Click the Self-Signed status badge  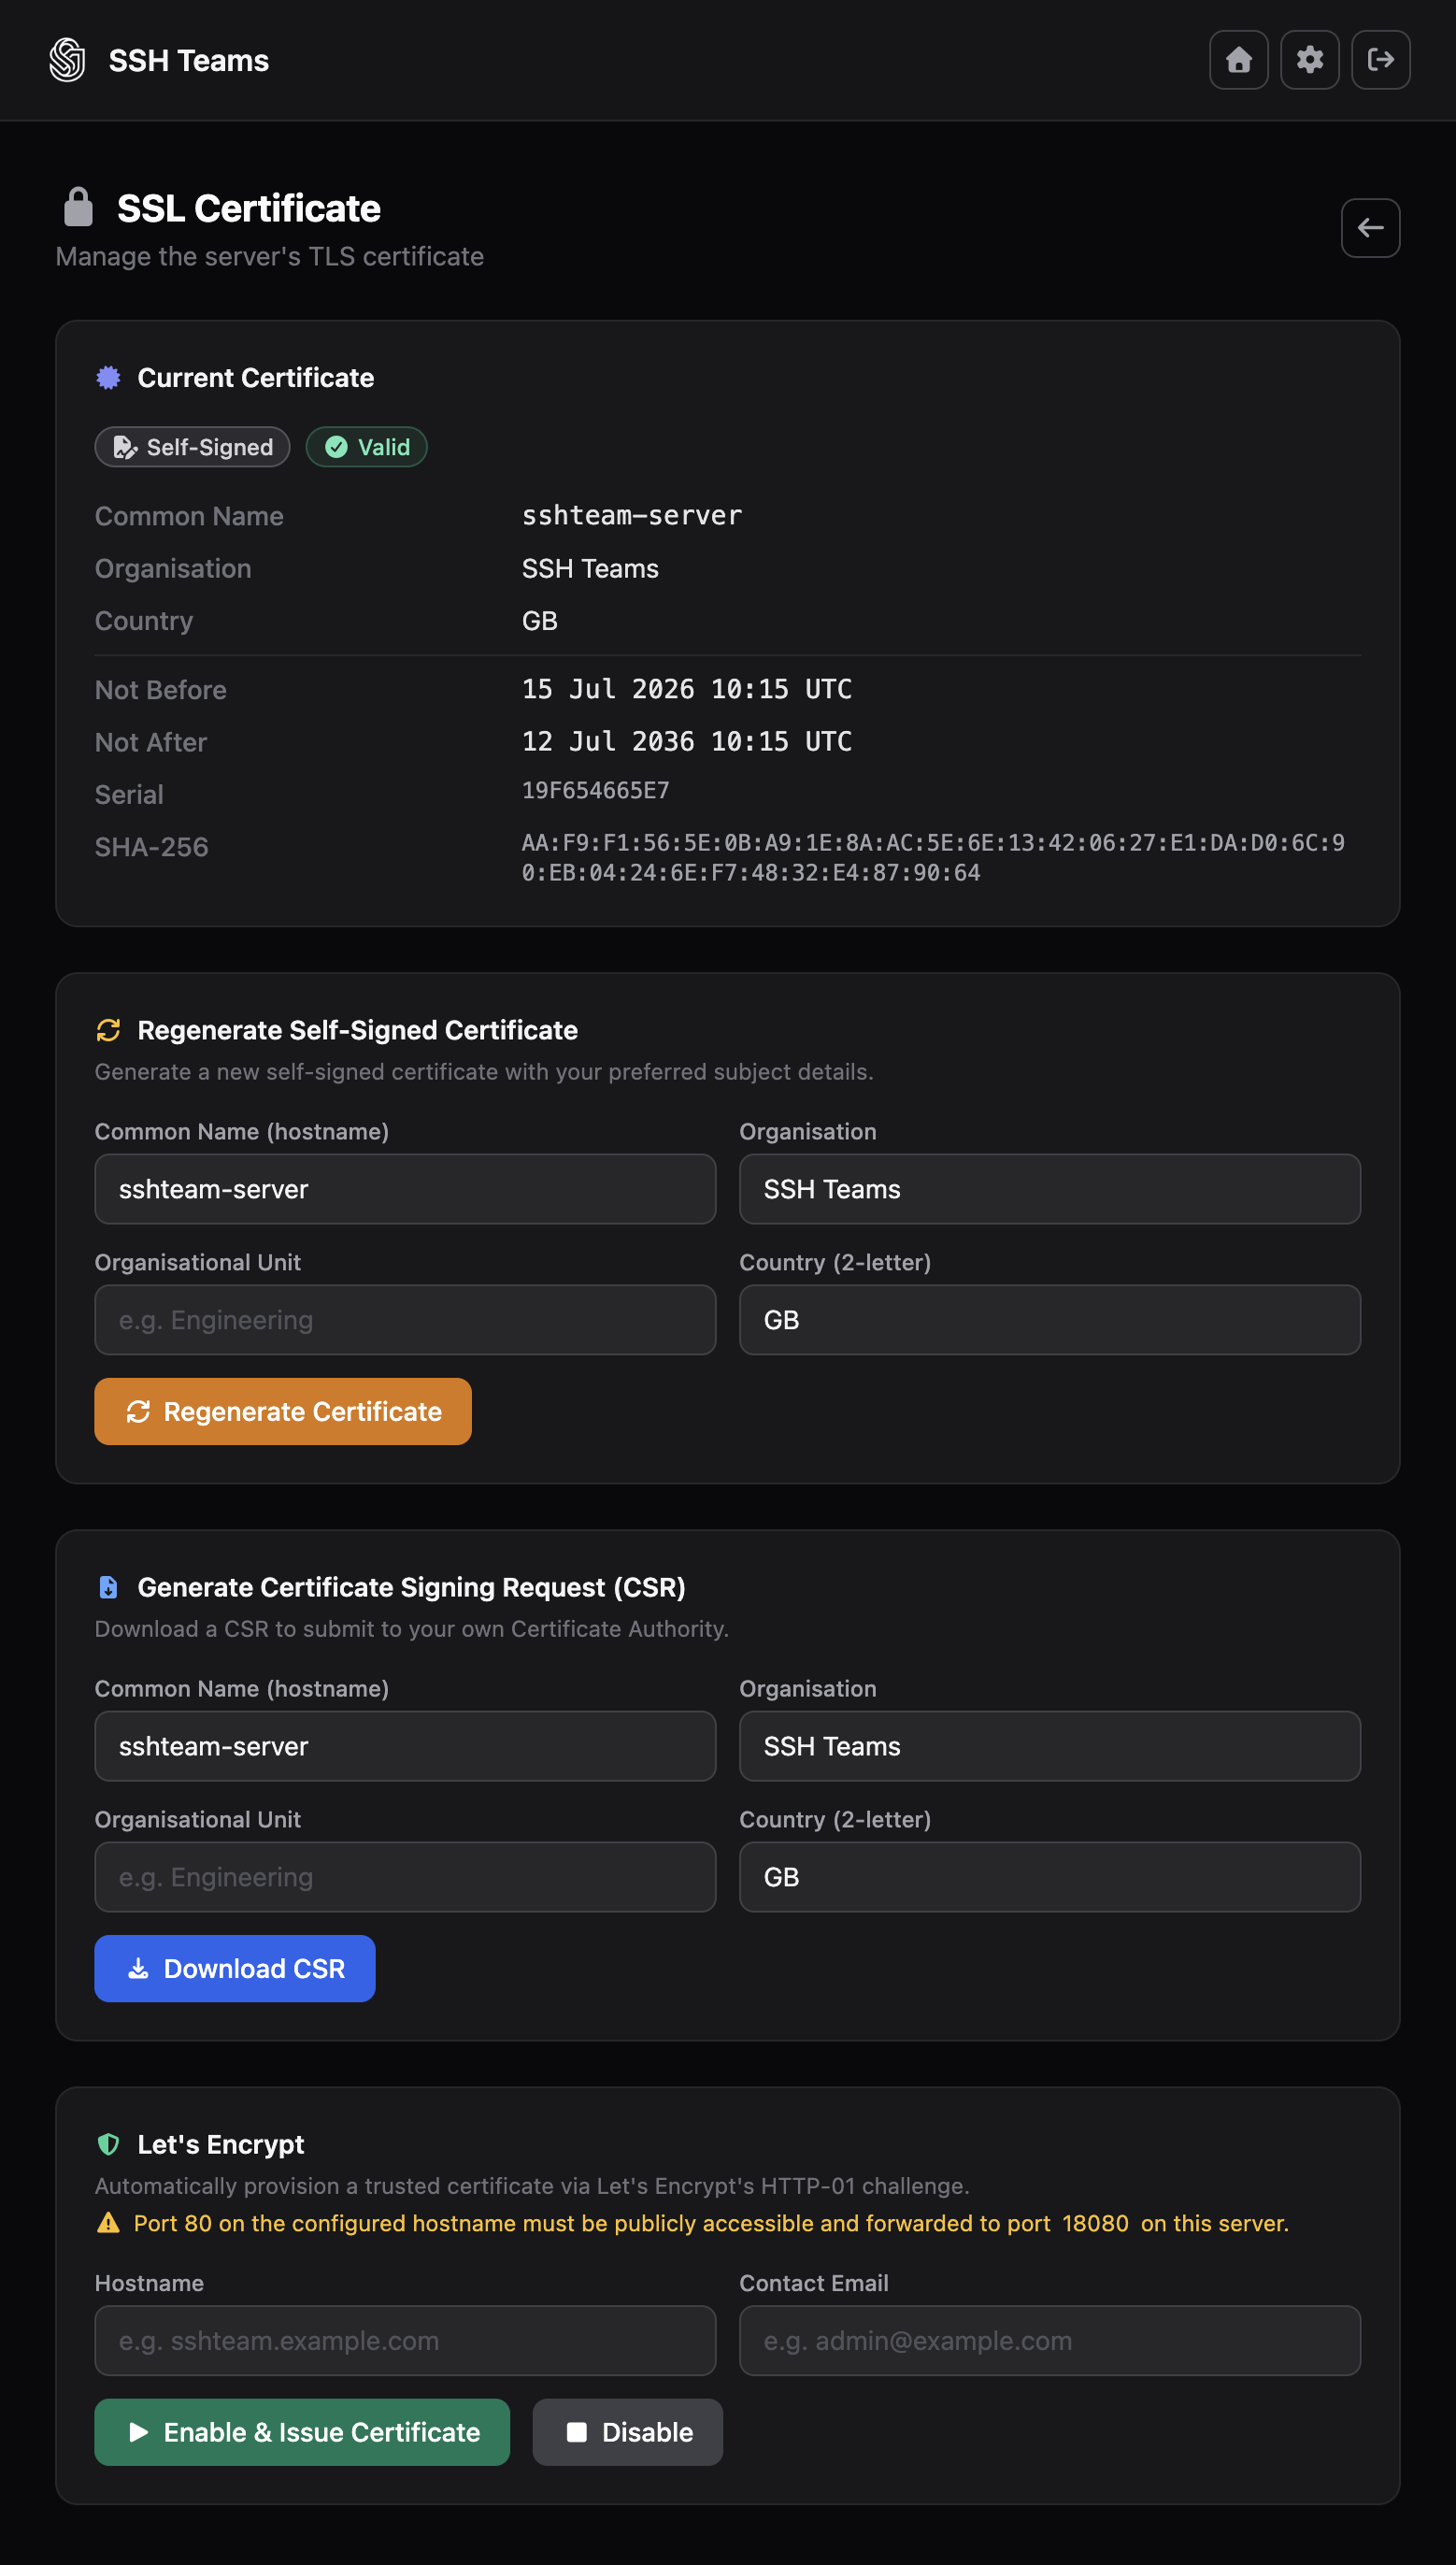192,447
